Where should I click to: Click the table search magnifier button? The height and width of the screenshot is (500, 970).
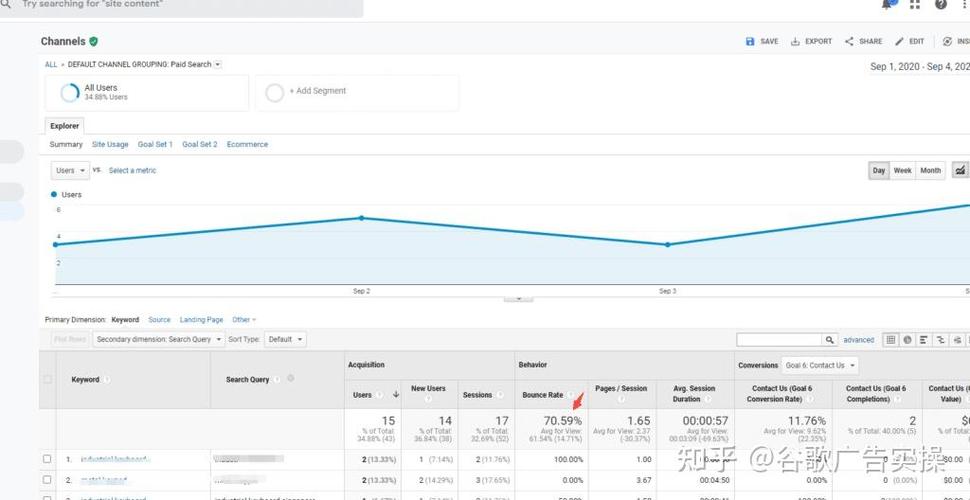coord(830,340)
